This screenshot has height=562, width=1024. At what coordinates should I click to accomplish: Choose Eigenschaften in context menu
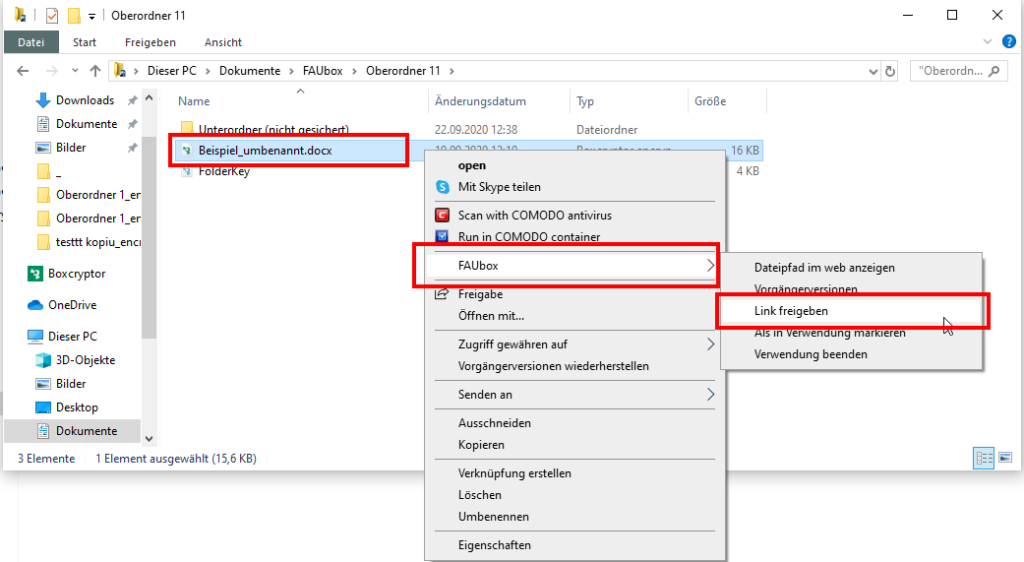[495, 545]
